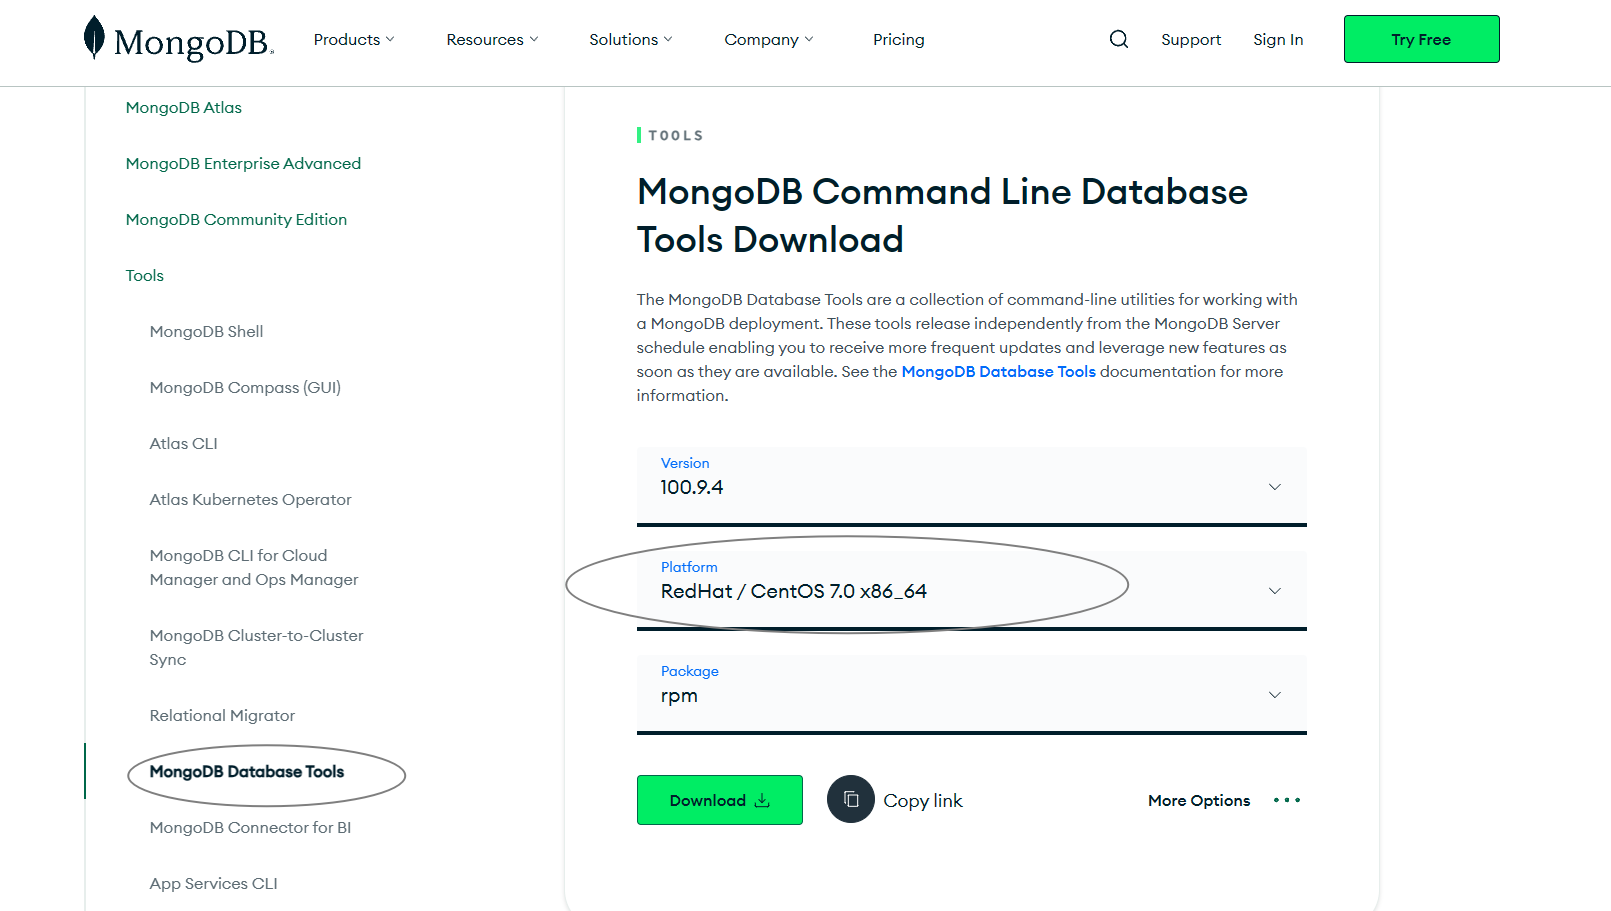The height and width of the screenshot is (911, 1611).
Task: Click the More Options ellipsis icon
Action: pos(1287,800)
